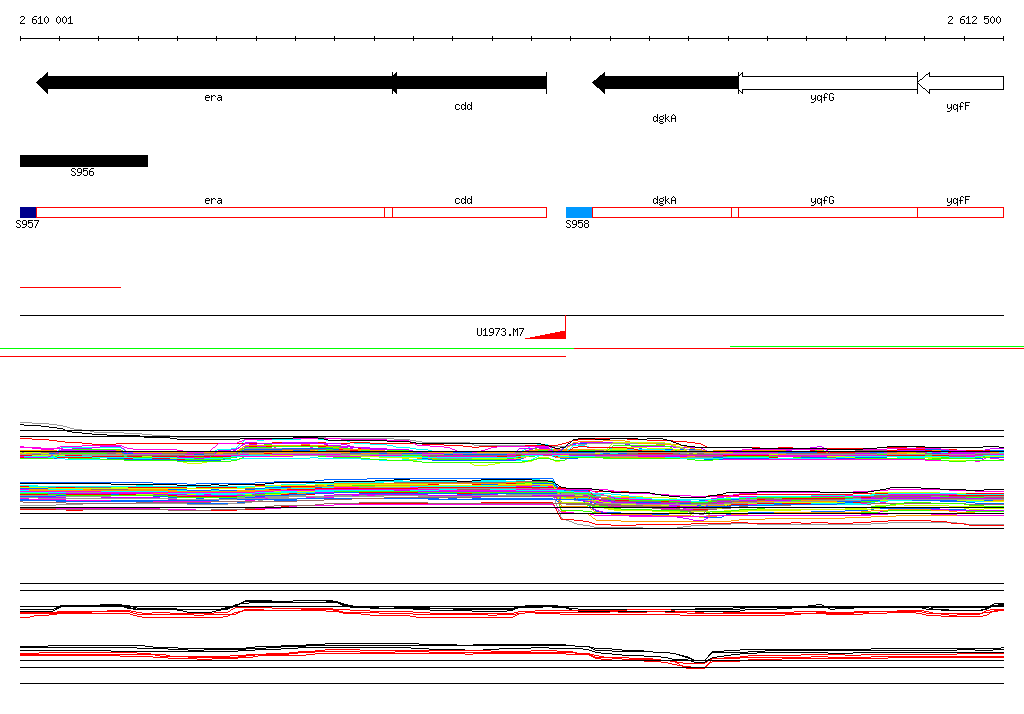Image resolution: width=1024 pixels, height=714 pixels.
Task: Click the dgkA label above the red box
Action: [664, 201]
